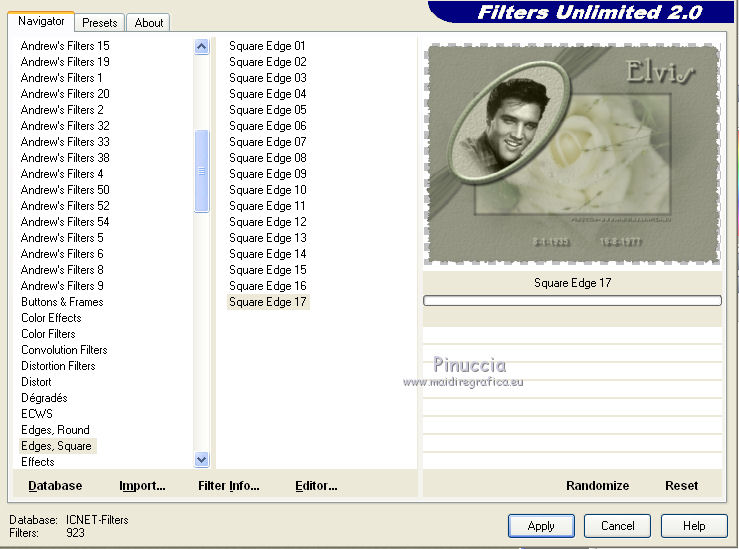The height and width of the screenshot is (549, 739).
Task: Randomize the filter settings
Action: [598, 485]
